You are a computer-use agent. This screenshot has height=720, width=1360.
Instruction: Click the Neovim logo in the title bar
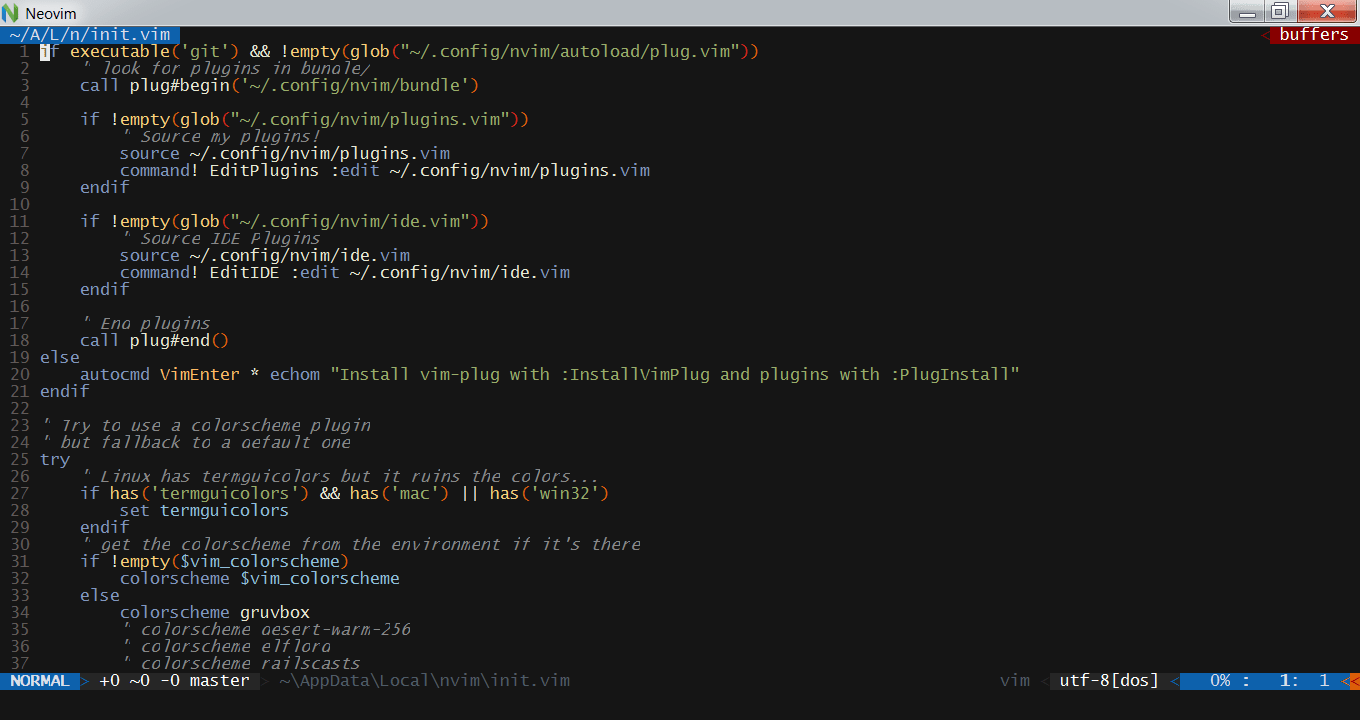[x=11, y=13]
